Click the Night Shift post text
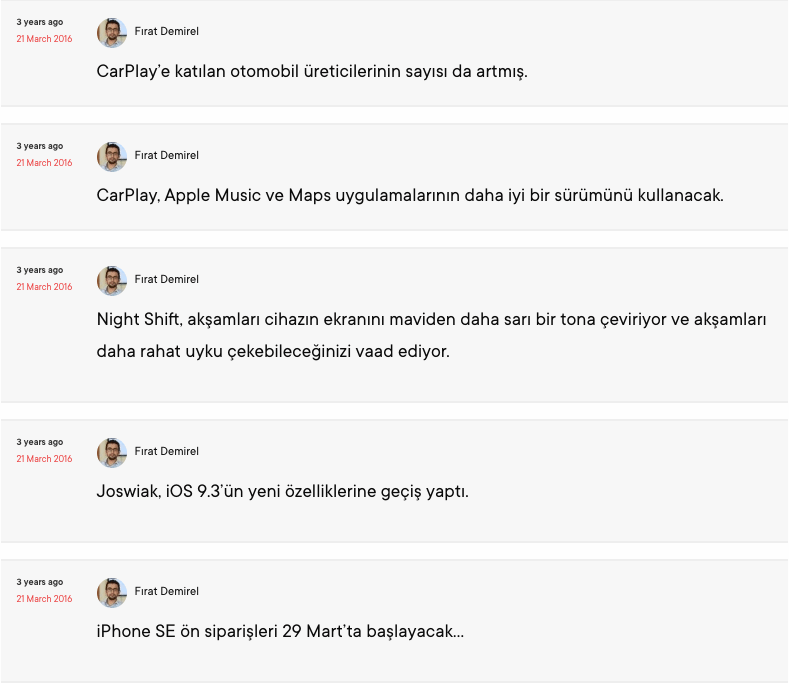Screen dimensions: 789x683 430,336
